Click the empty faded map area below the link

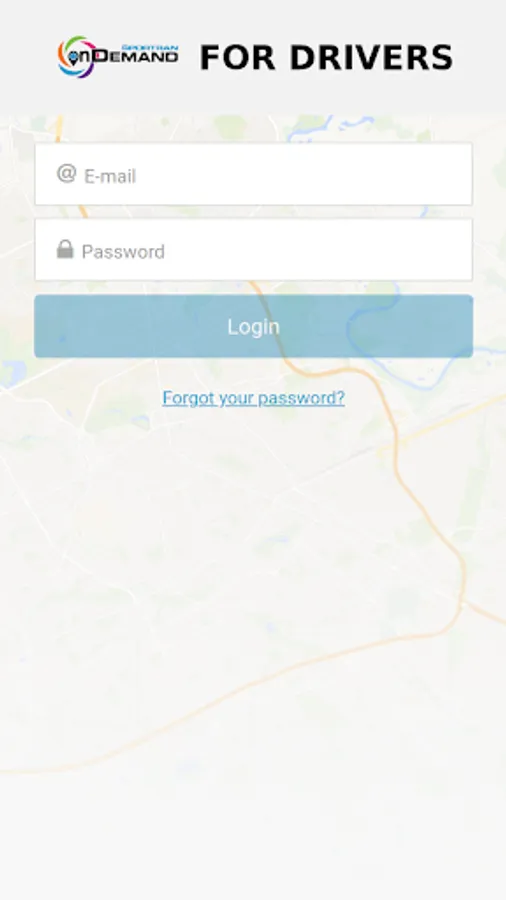[x=252, y=574]
